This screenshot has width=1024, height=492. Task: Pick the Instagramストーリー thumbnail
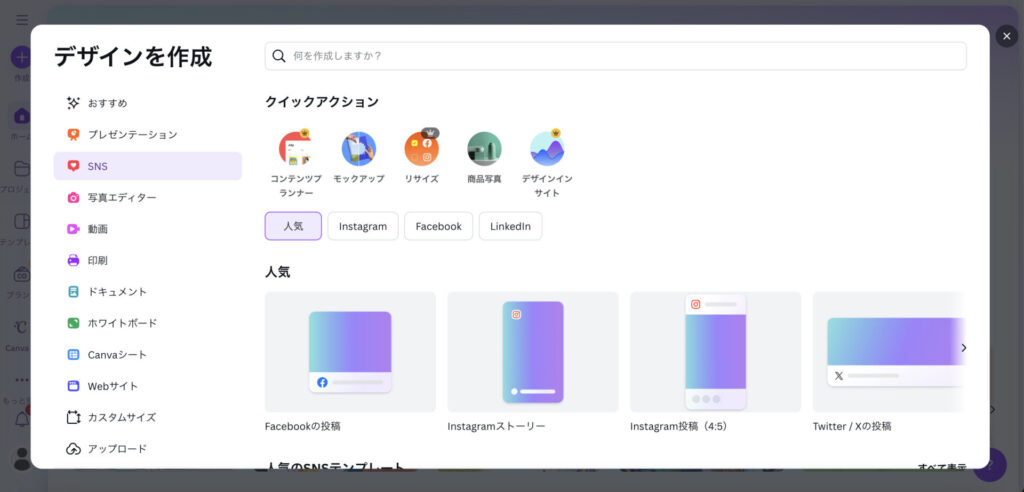532,352
